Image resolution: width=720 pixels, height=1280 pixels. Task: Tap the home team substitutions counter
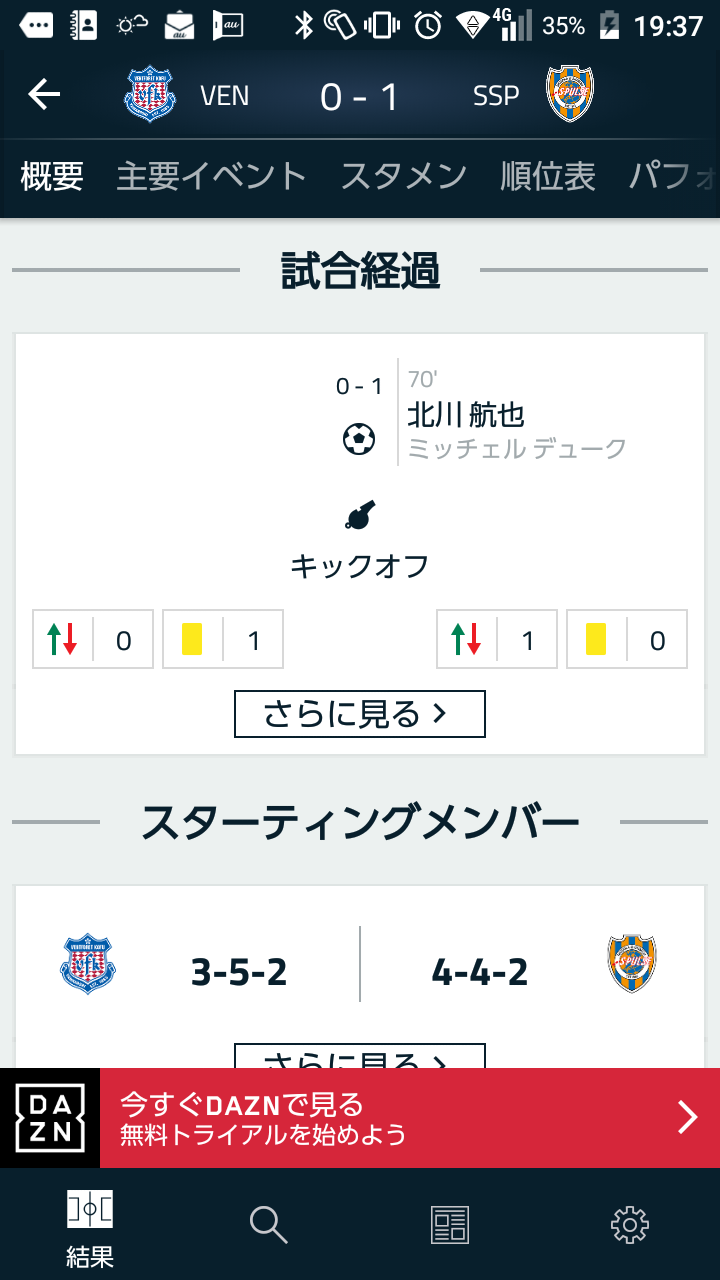(93, 640)
